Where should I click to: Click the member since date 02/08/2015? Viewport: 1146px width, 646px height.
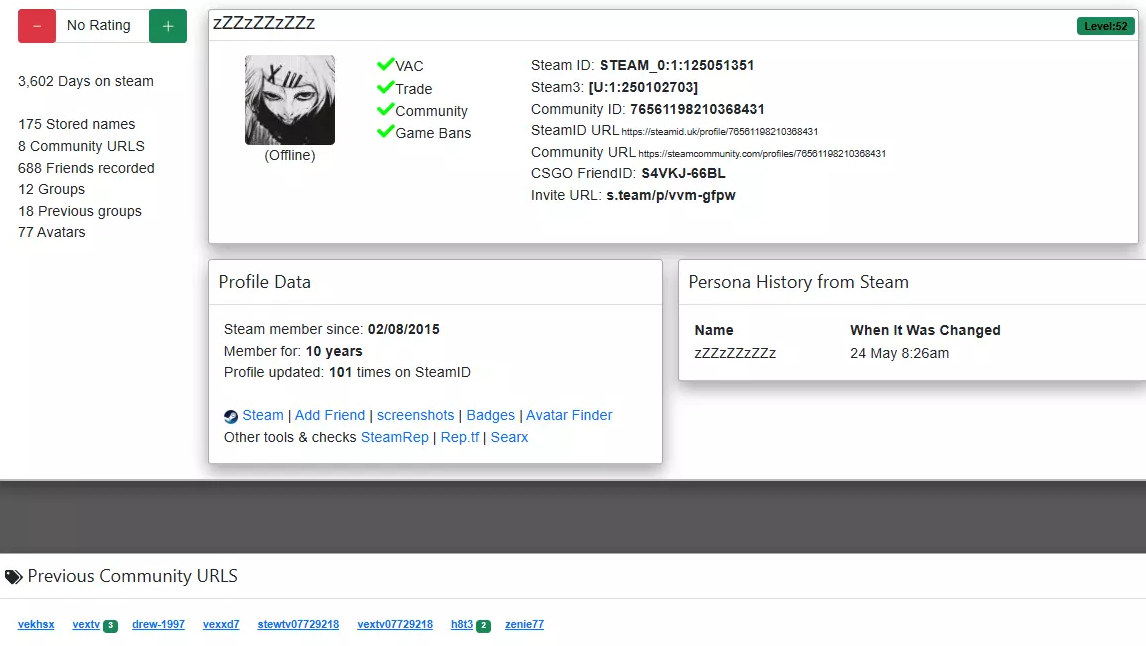[x=403, y=329]
